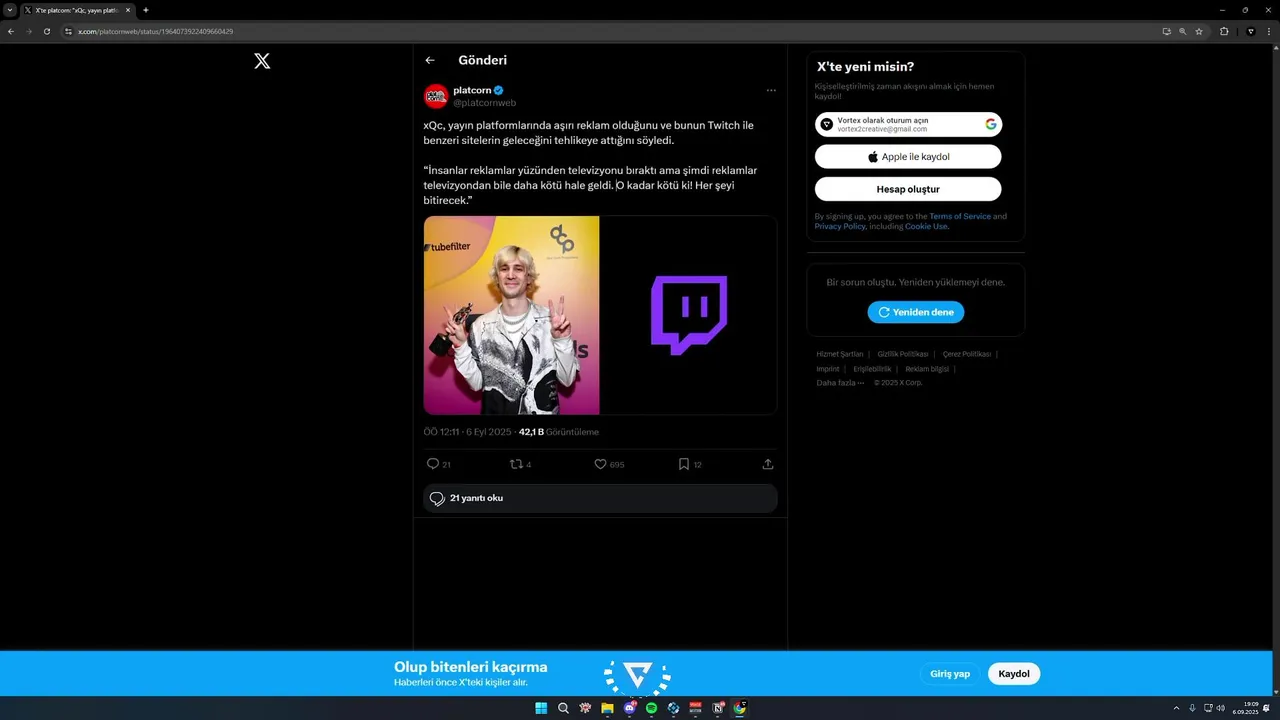Open Discord from the taskbar
Image resolution: width=1280 pixels, height=720 pixels.
[x=629, y=708]
